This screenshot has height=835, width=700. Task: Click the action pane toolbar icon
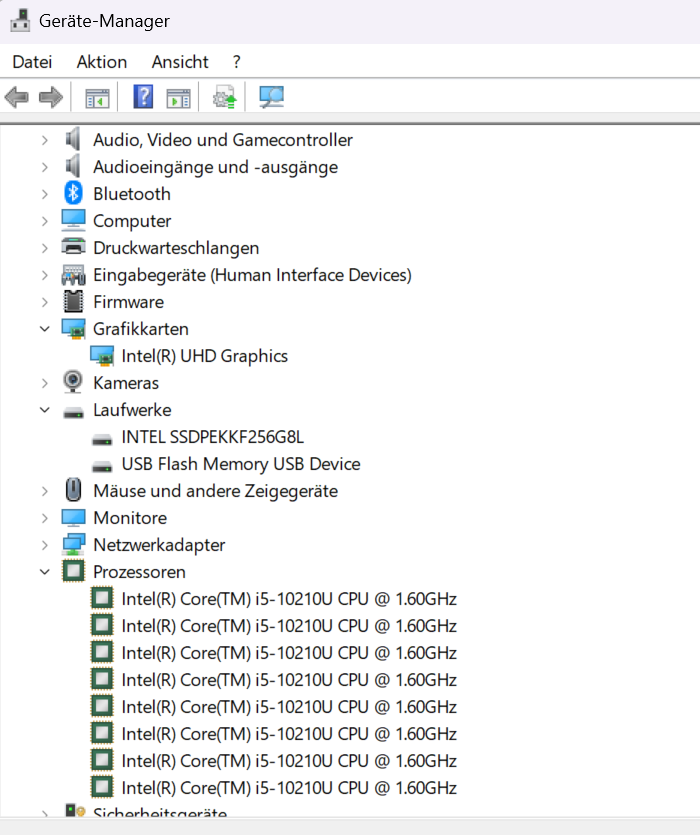point(178,98)
